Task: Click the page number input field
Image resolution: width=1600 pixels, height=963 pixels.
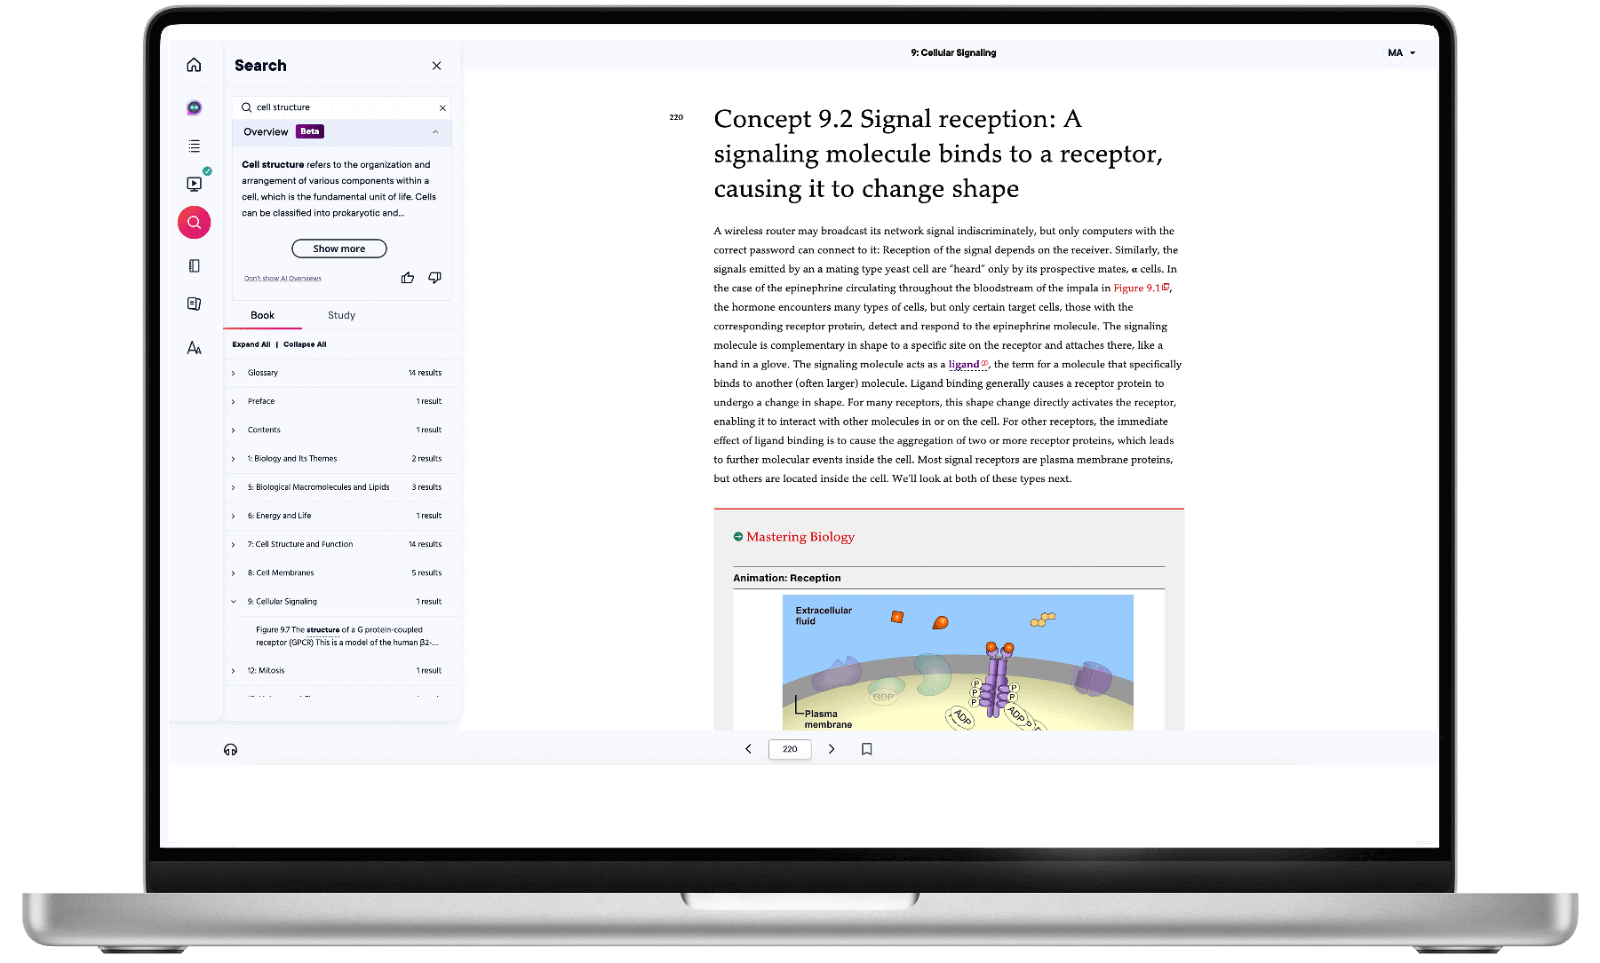Action: coord(790,749)
